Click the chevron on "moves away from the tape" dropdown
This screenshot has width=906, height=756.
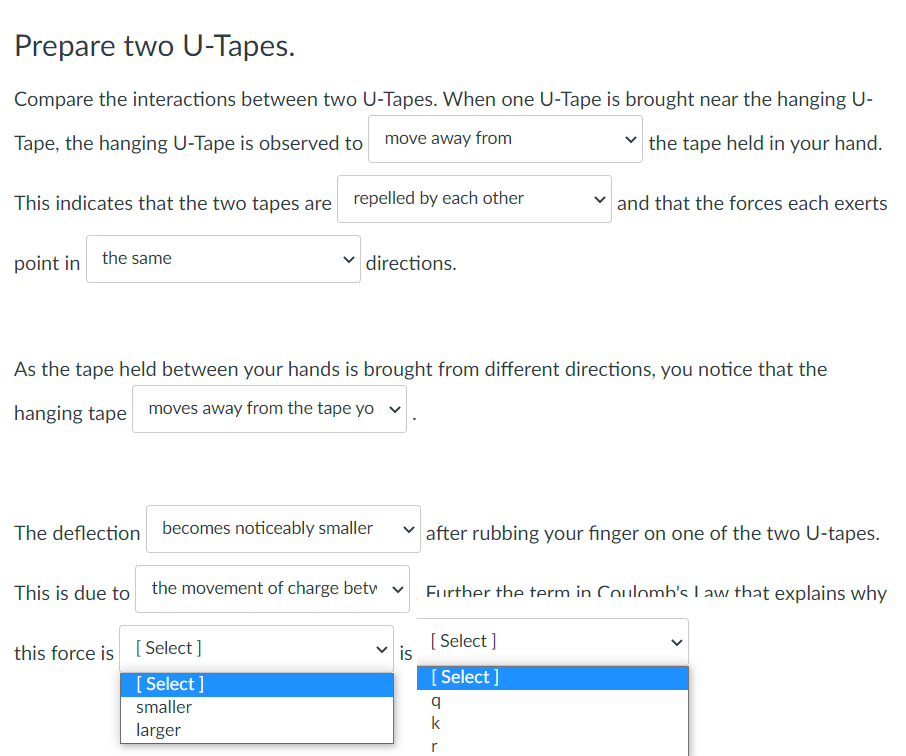pos(393,408)
